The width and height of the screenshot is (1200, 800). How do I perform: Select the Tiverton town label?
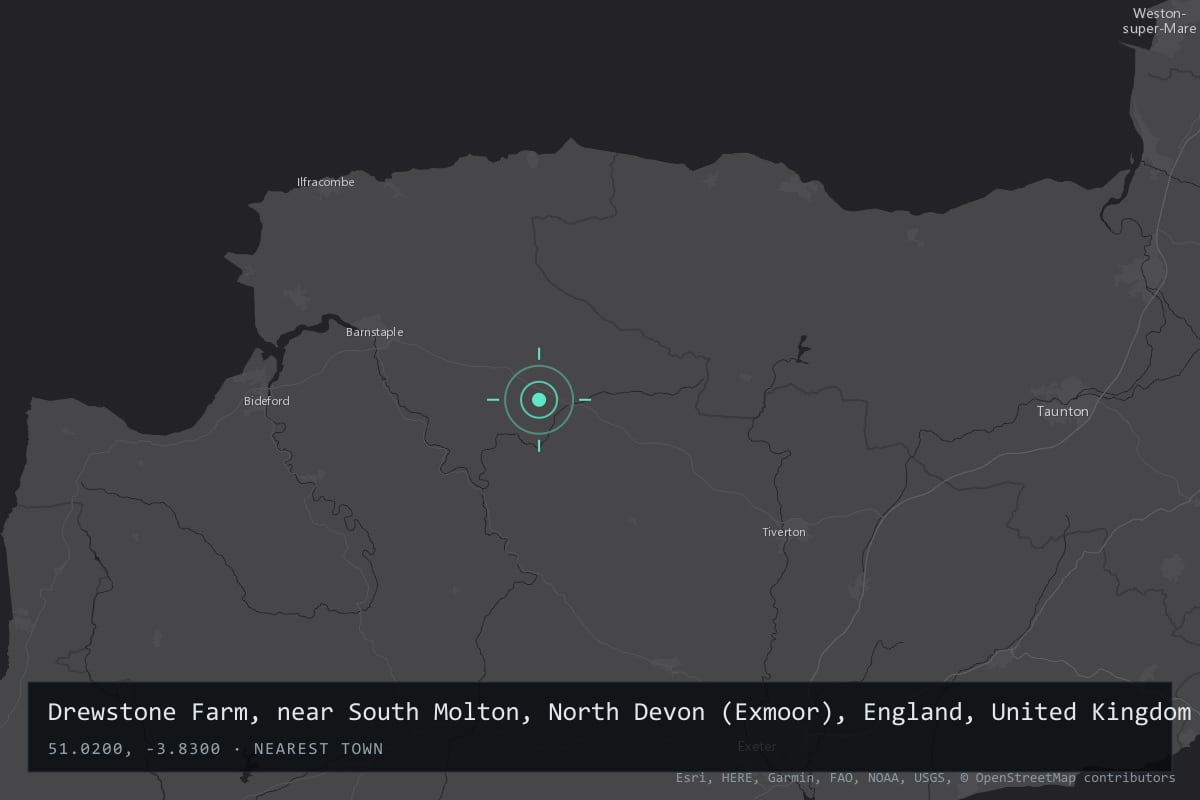[x=784, y=532]
